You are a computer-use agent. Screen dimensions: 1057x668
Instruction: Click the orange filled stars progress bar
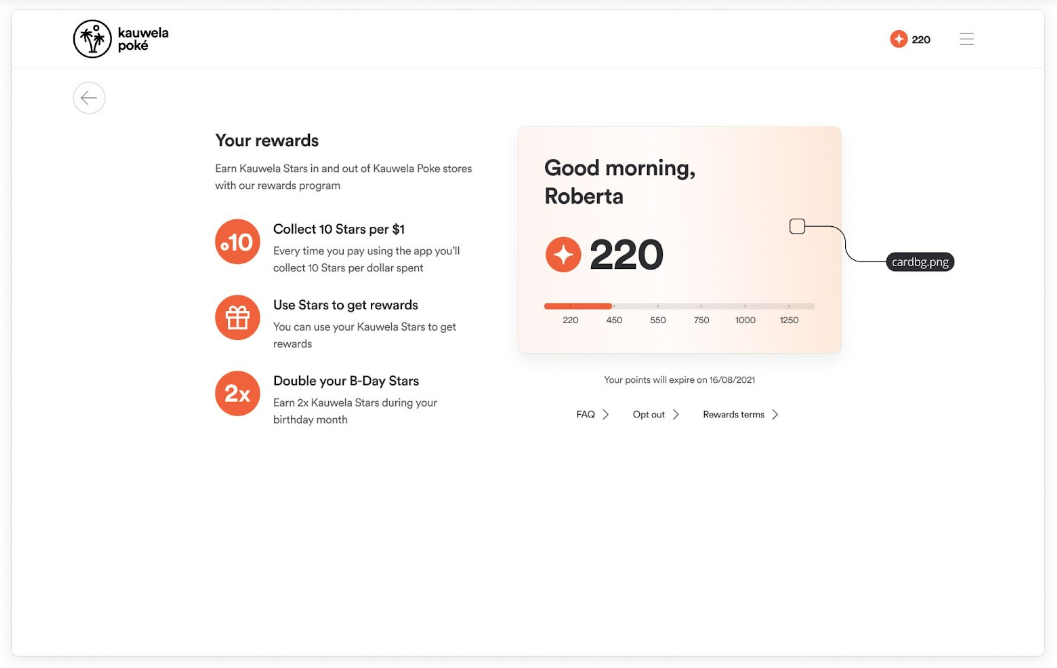click(x=578, y=306)
